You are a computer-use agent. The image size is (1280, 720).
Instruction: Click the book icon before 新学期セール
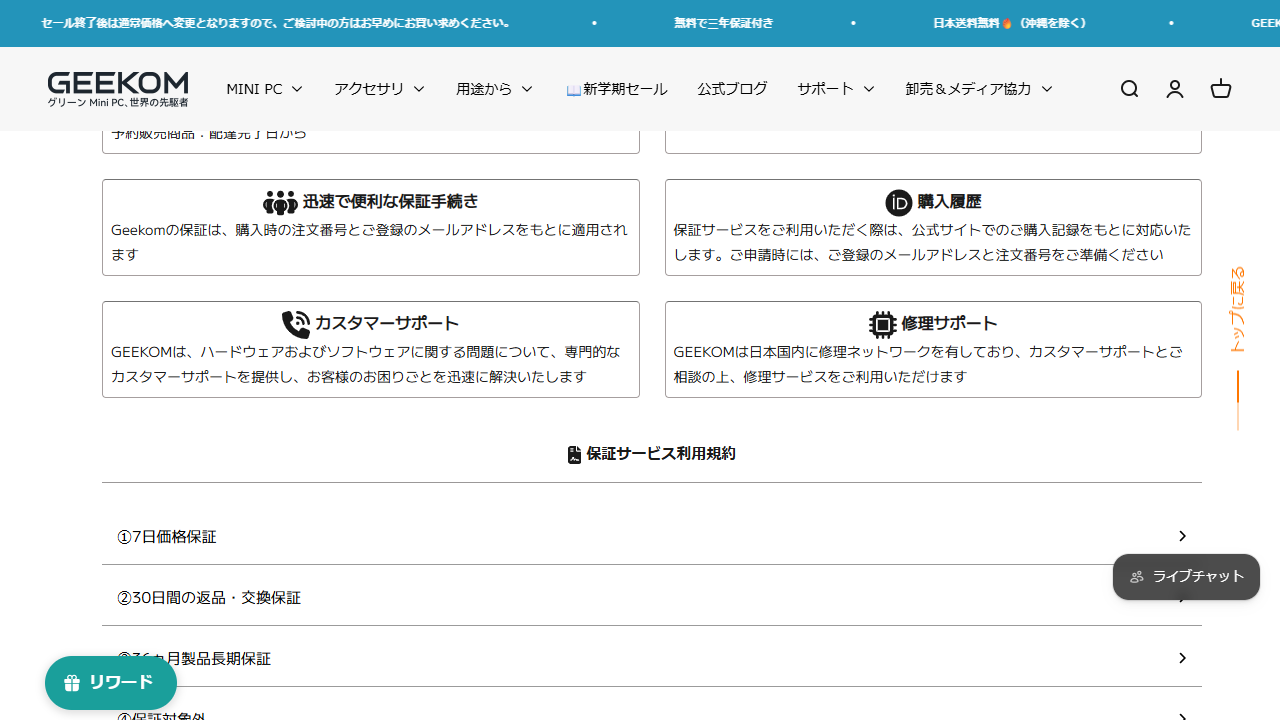[x=573, y=90]
